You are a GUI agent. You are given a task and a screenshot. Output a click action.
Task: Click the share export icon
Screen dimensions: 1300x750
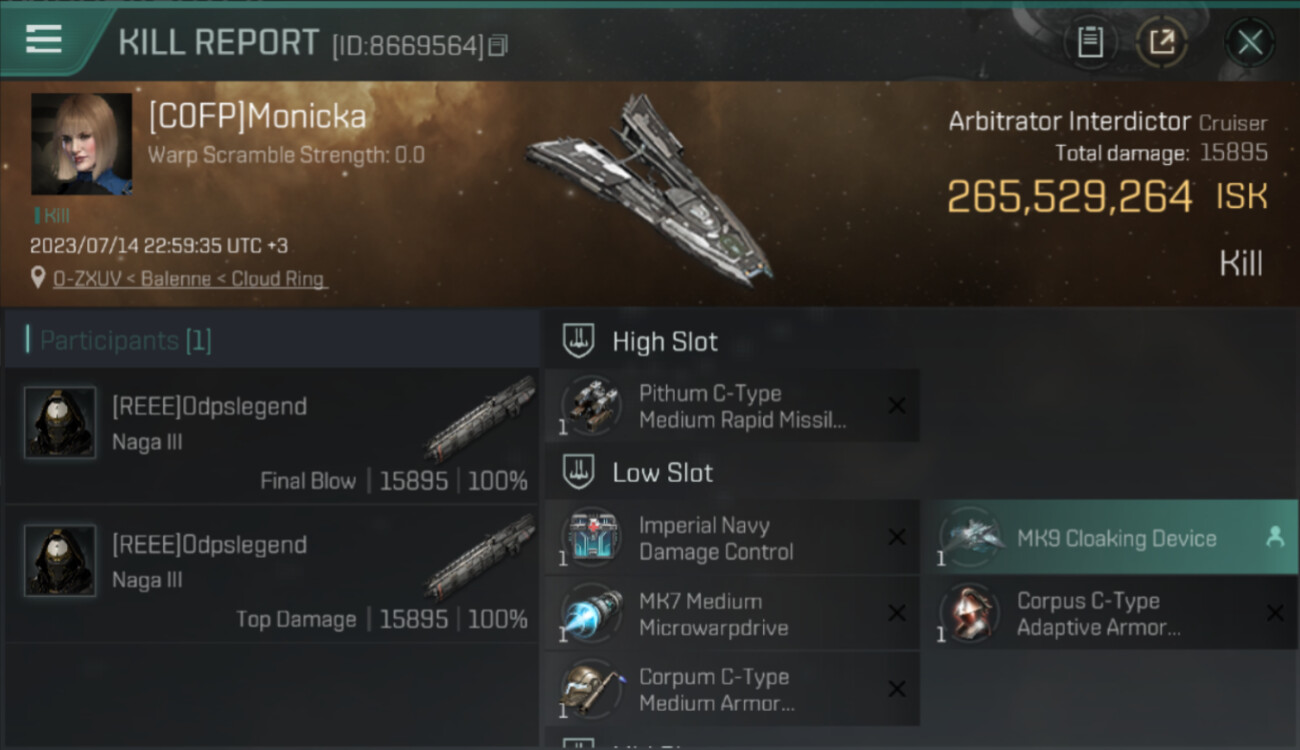1162,42
